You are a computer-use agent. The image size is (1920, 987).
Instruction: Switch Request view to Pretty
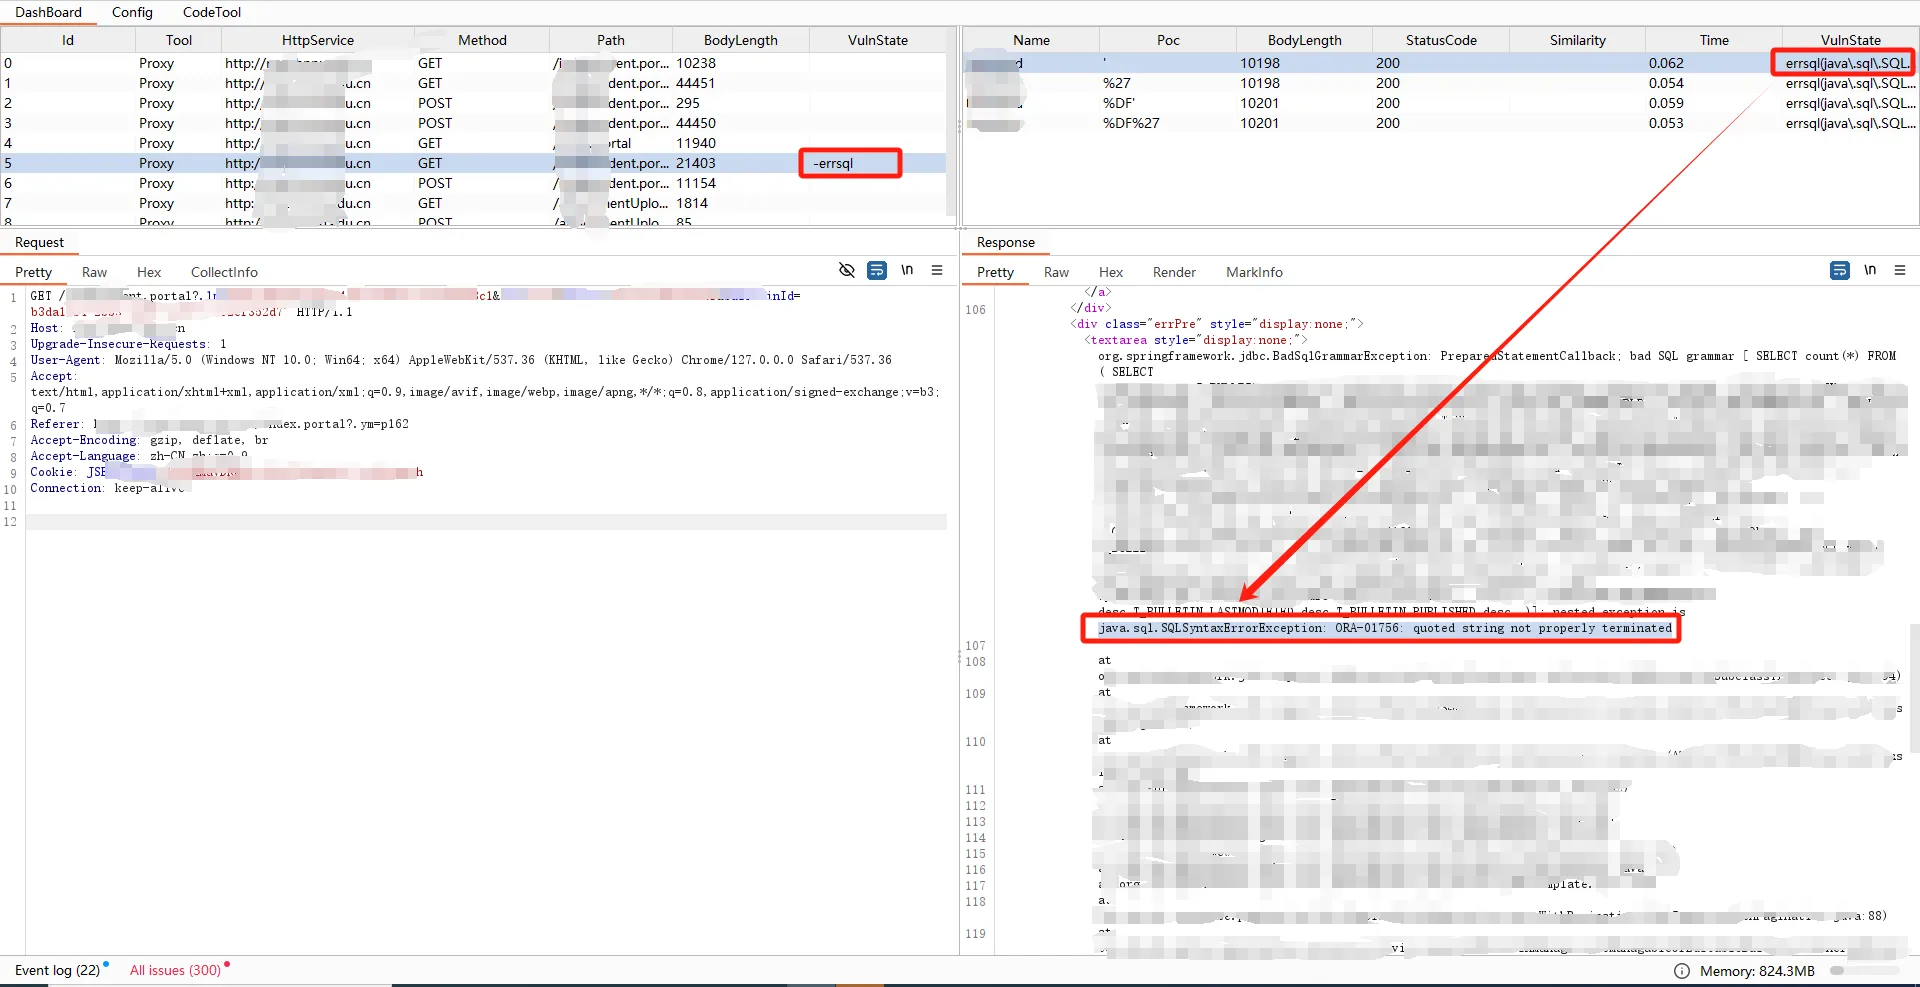(x=33, y=272)
